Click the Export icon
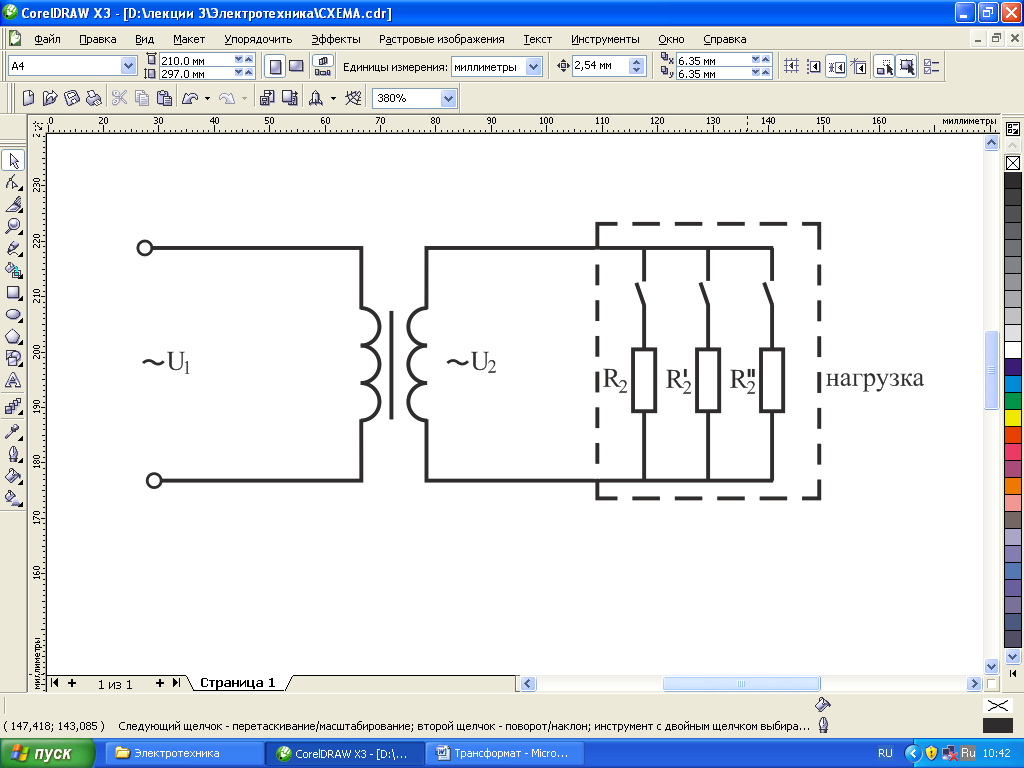Viewport: 1024px width, 768px height. pos(290,98)
